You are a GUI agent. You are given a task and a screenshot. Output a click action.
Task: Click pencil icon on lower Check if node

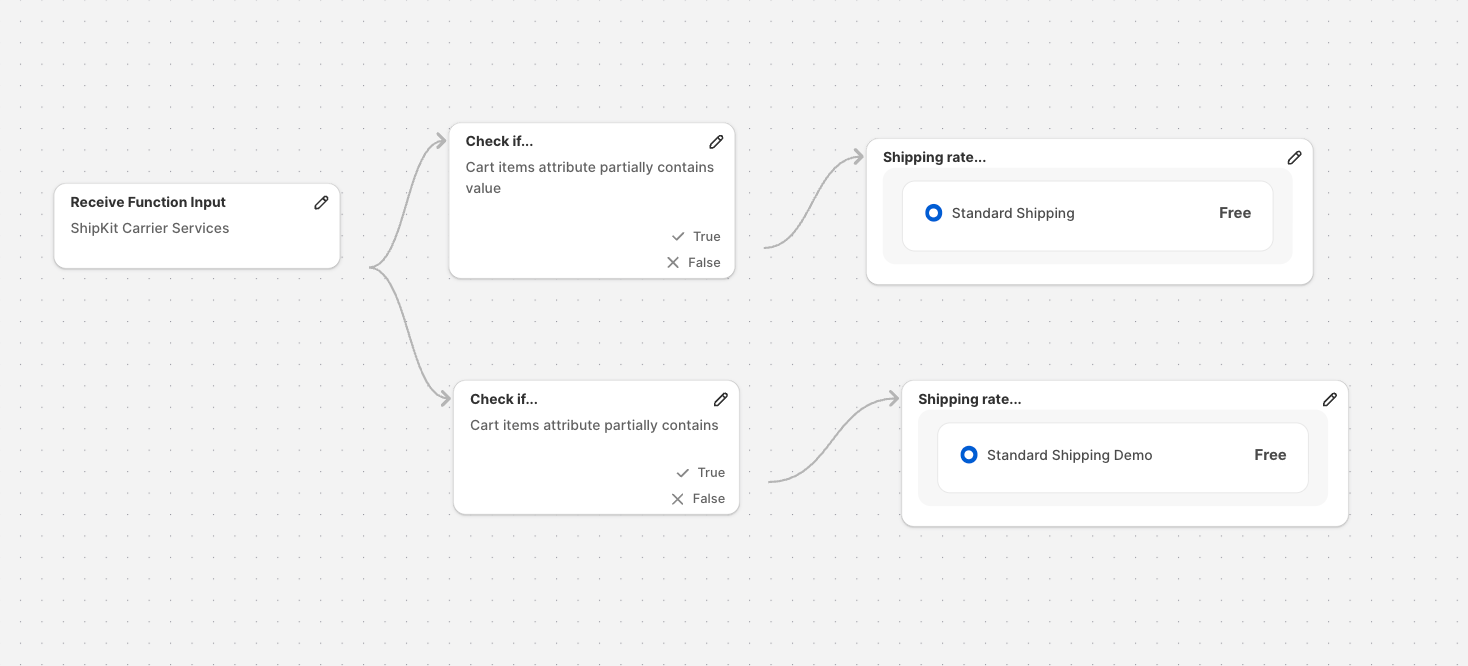click(x=721, y=399)
